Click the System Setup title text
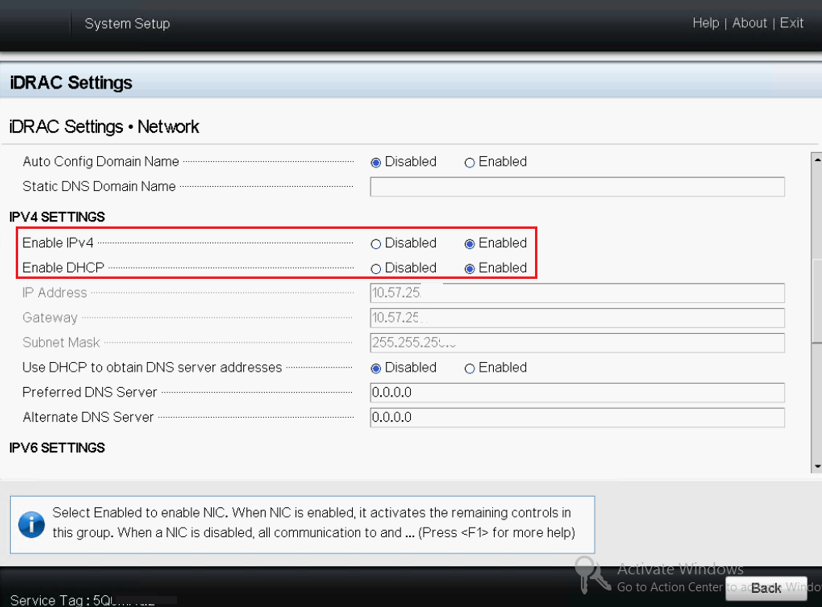822x607 pixels. coord(127,24)
